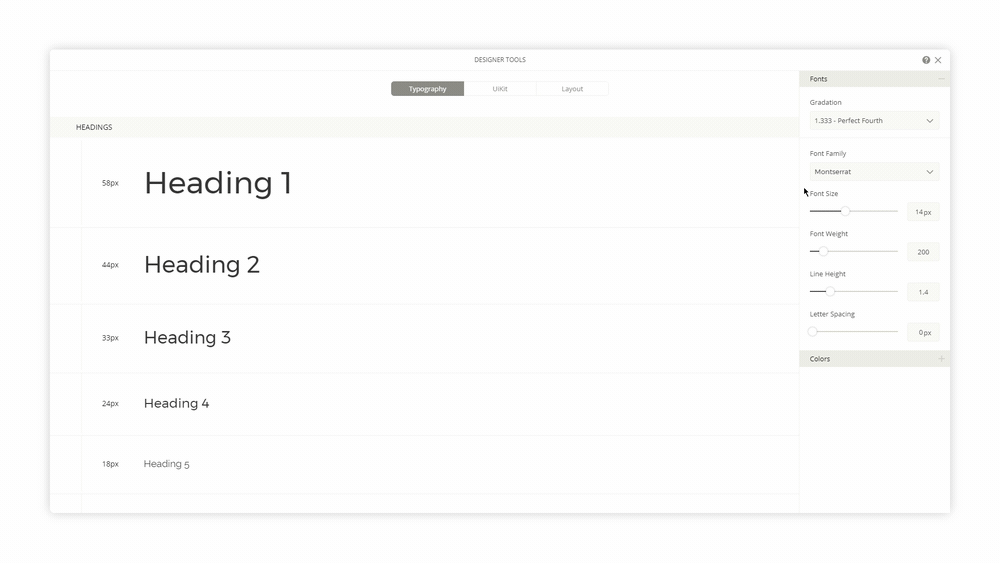Focus the Line Height 1.4 input field
This screenshot has width=1000, height=563.
click(x=922, y=292)
